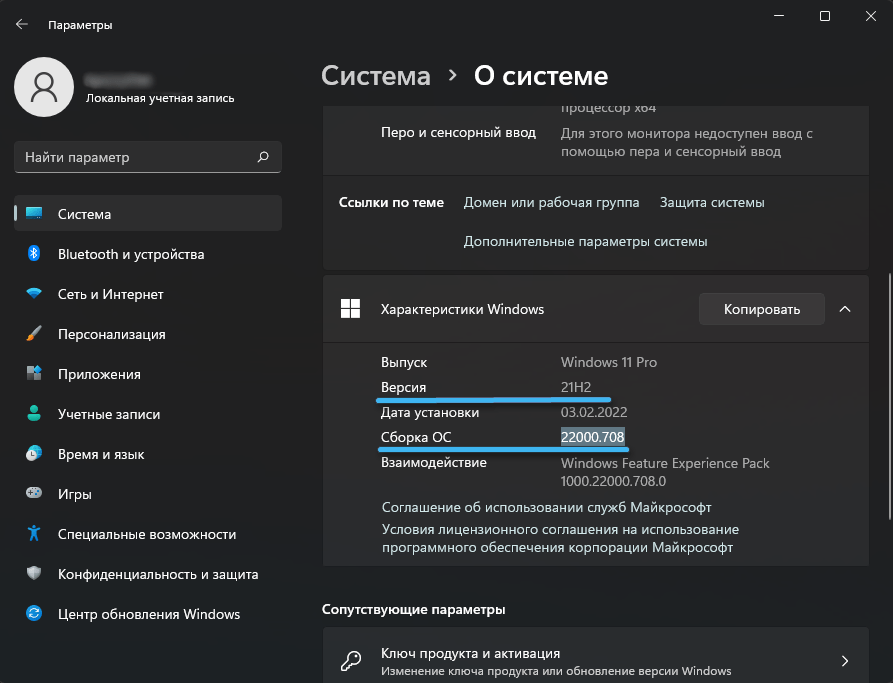The image size is (893, 683).
Task: Click the Игры gamepad icon
Action: [x=34, y=494]
